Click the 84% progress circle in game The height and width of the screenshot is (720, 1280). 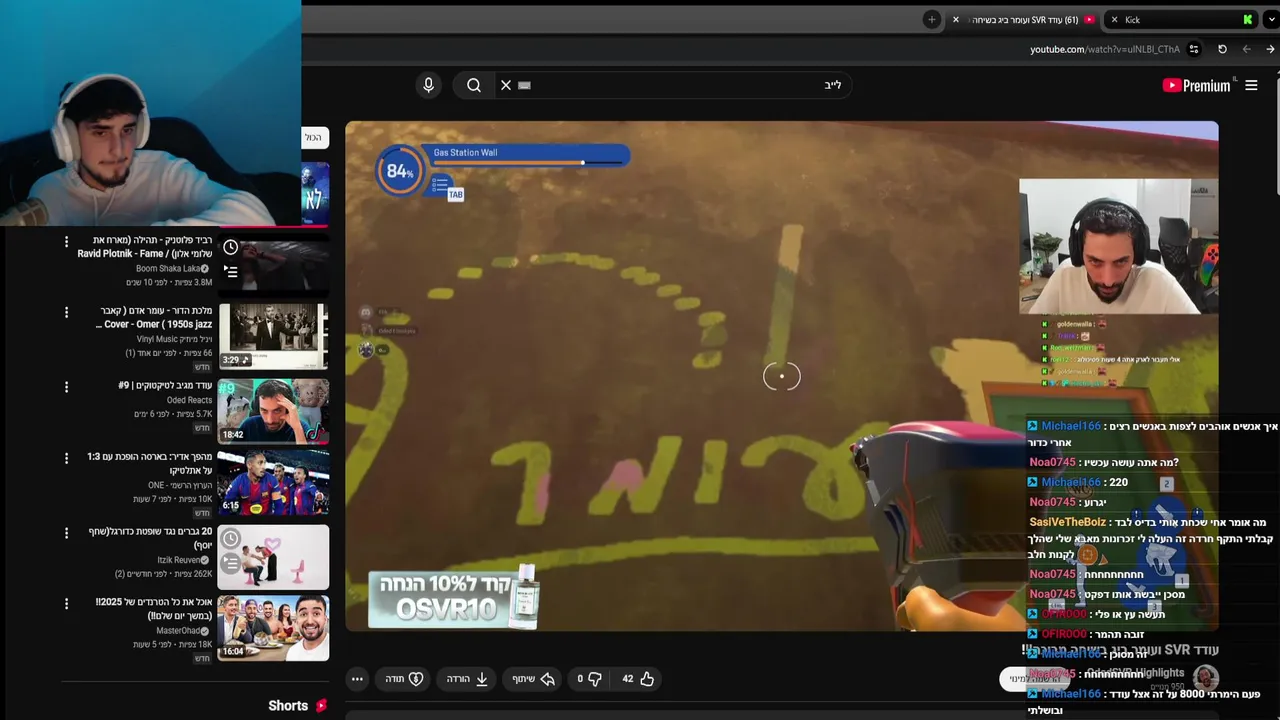pos(400,171)
